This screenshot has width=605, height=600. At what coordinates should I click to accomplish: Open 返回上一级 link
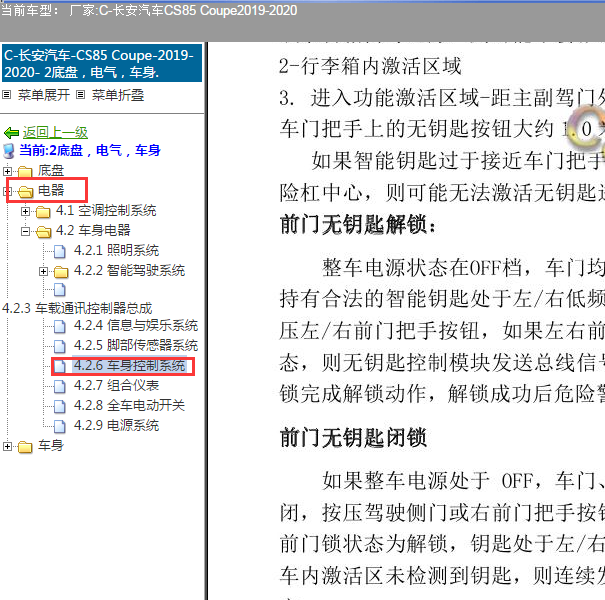click(x=55, y=133)
